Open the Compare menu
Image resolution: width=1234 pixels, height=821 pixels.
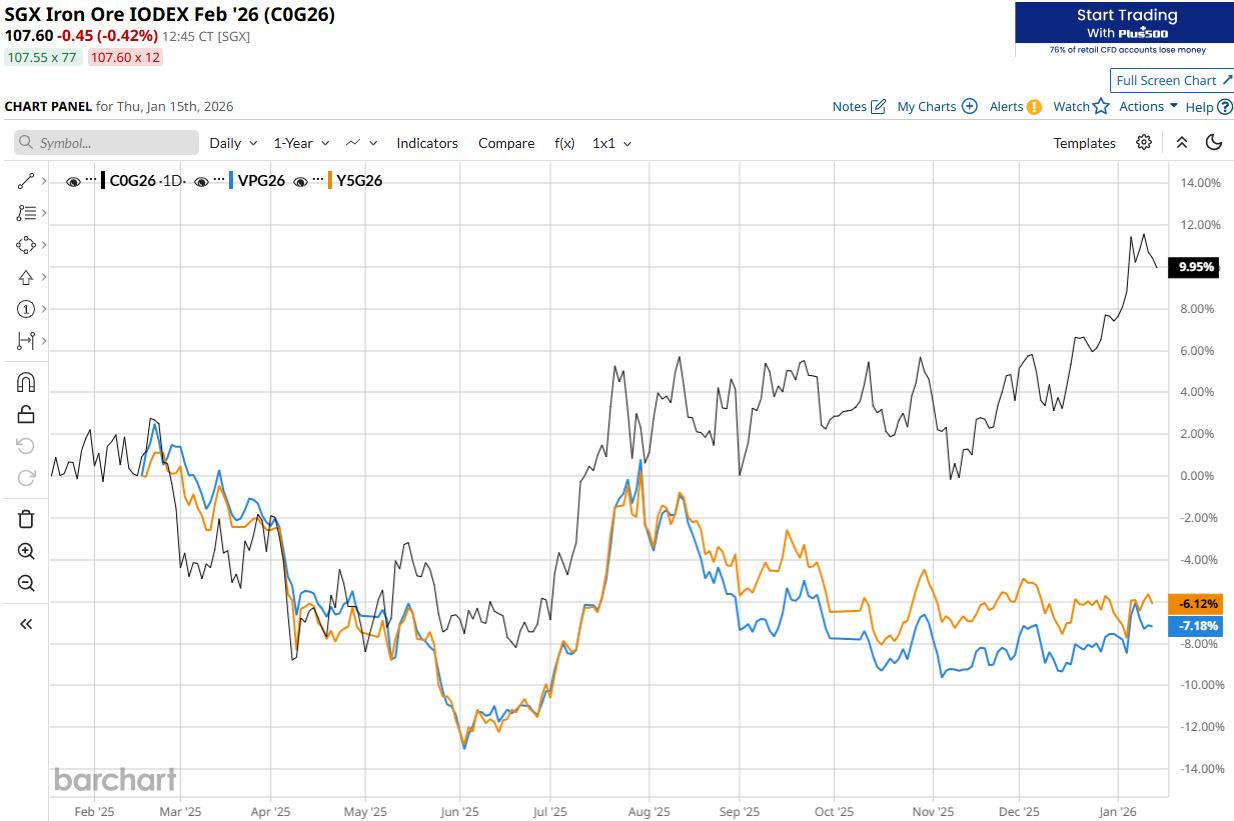tap(506, 143)
